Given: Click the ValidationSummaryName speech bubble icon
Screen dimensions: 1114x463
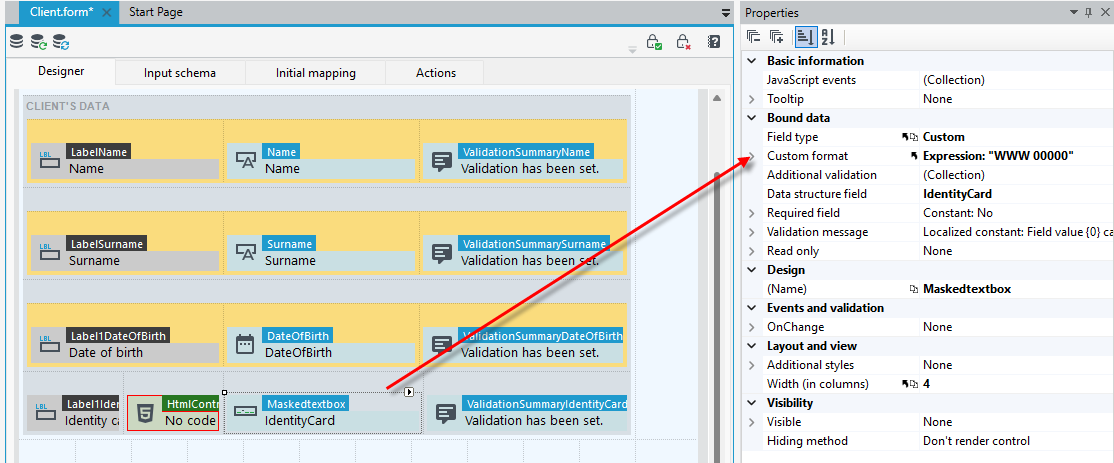Looking at the screenshot, I should coord(442,160).
